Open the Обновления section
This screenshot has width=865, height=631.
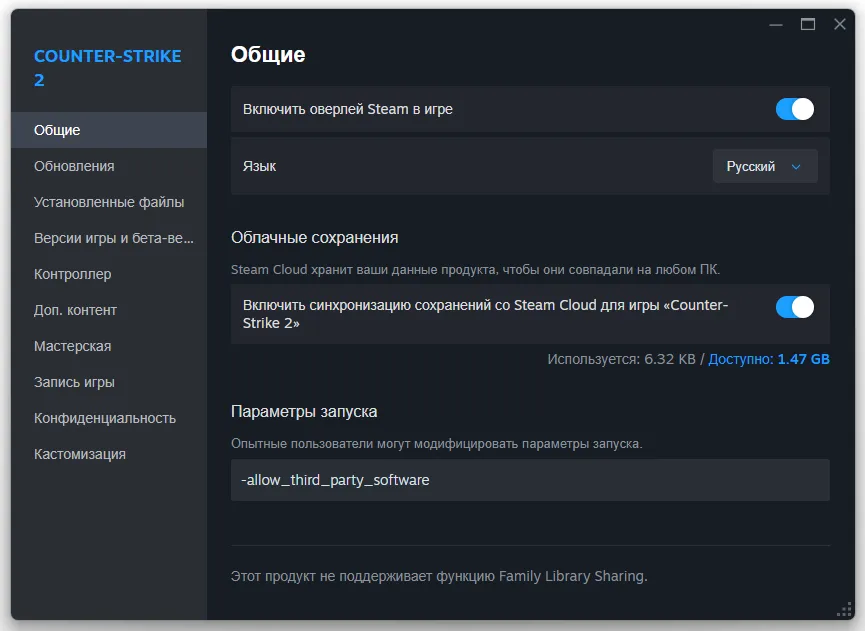(109, 166)
